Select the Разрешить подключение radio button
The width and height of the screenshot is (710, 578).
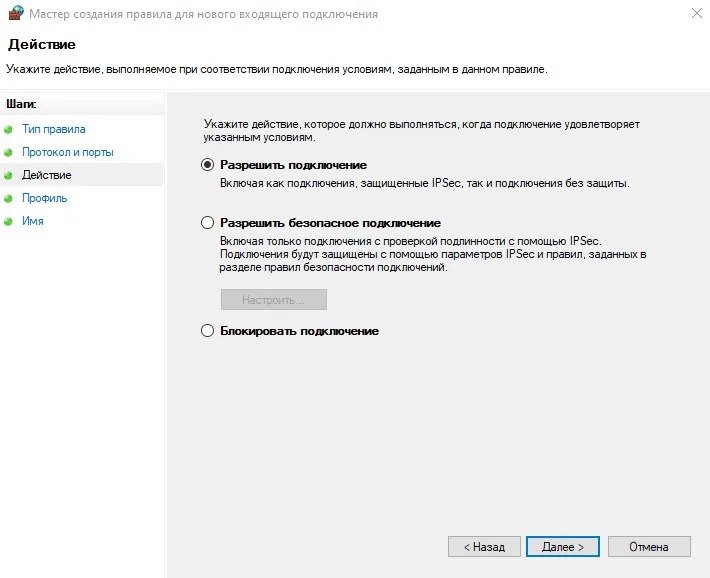pos(207,165)
